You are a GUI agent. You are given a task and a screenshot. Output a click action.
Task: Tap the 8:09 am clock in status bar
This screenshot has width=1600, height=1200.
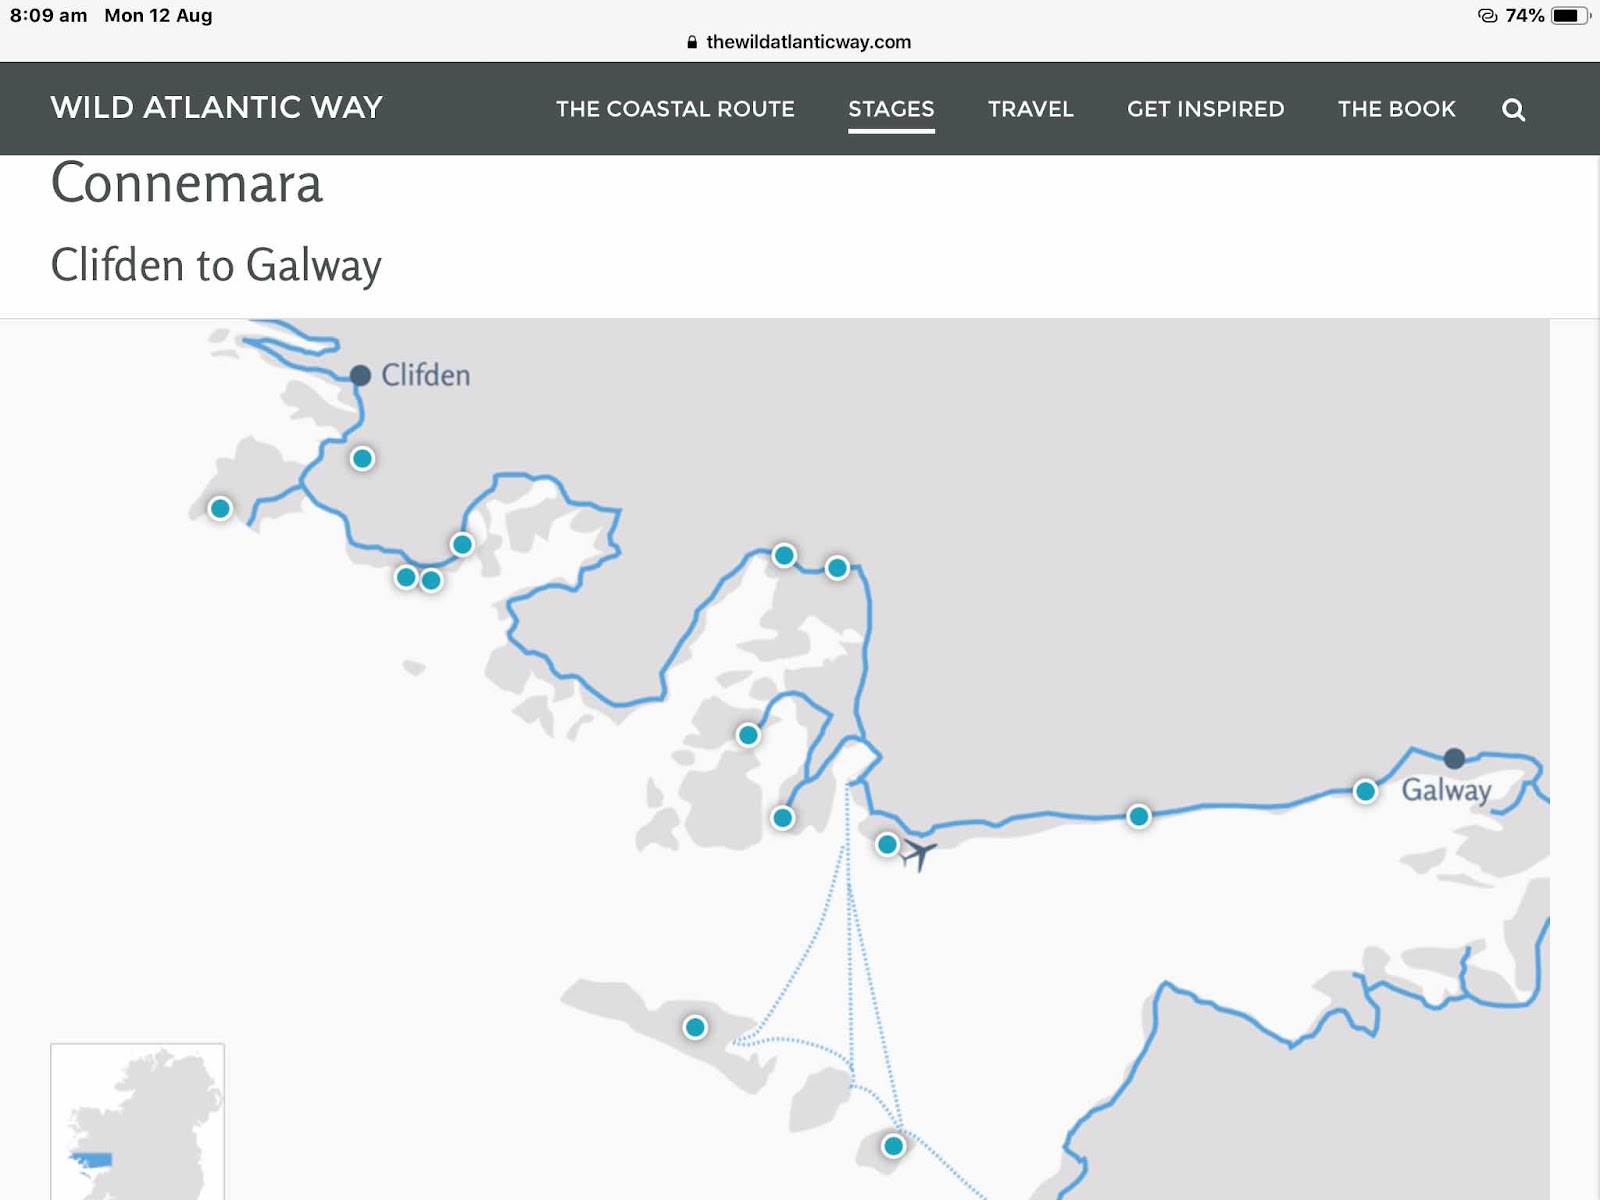point(48,16)
